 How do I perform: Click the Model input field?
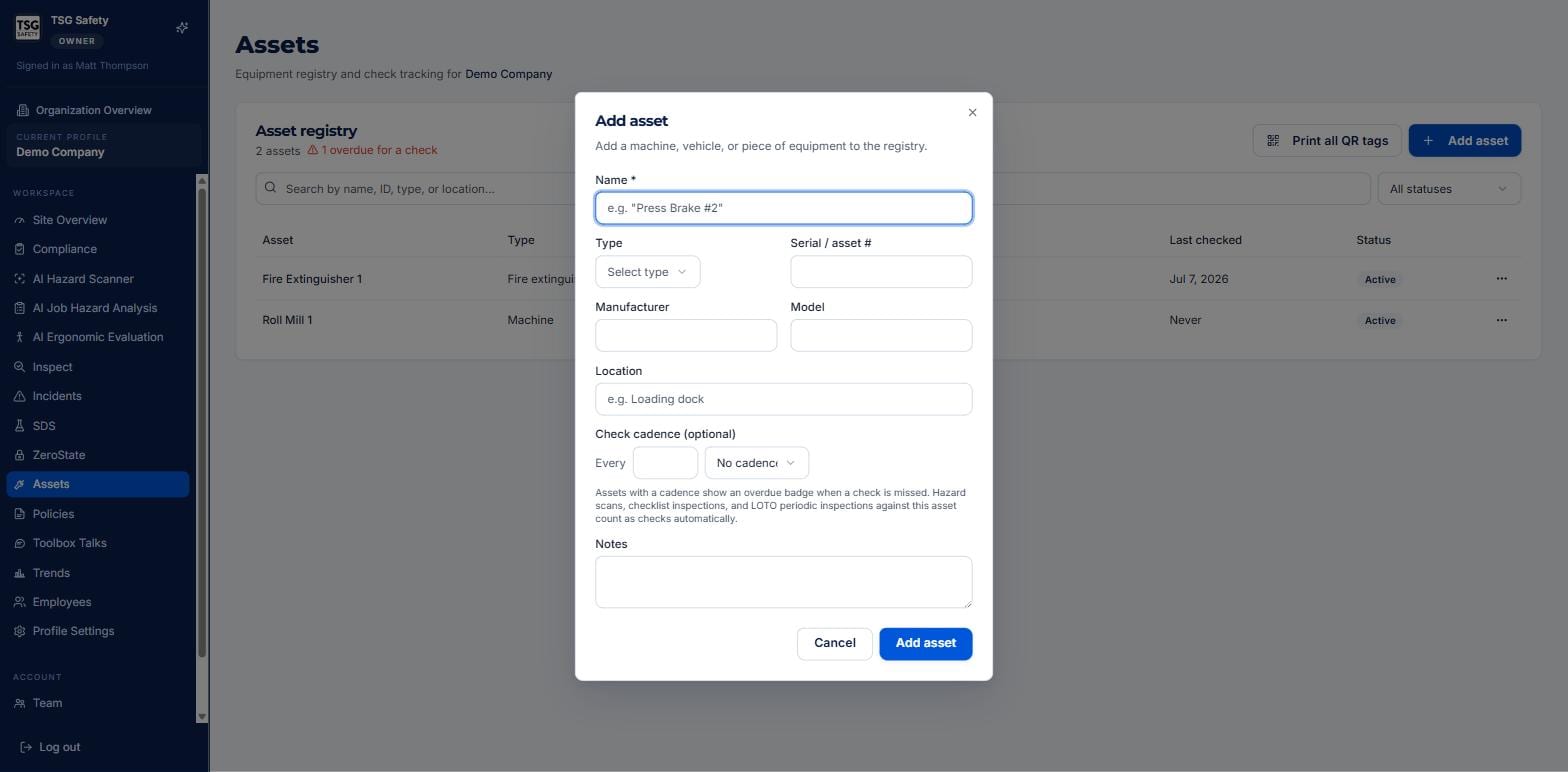tap(881, 336)
